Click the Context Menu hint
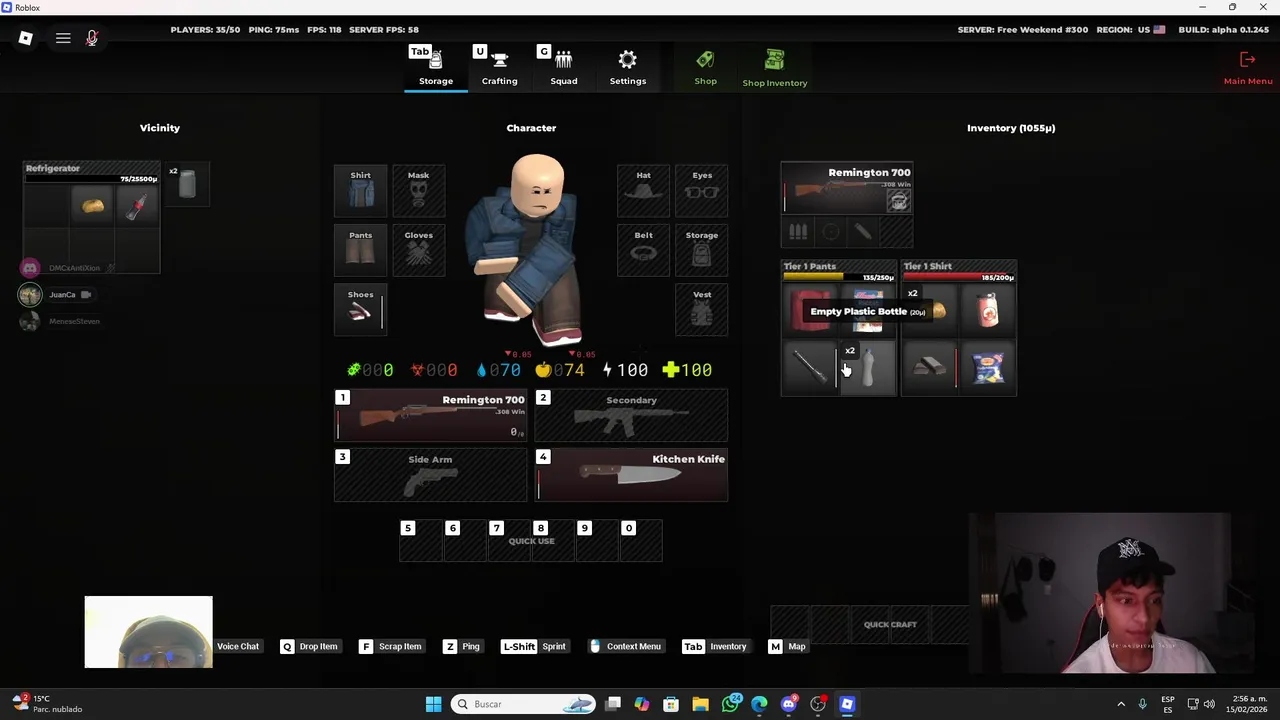 [x=625, y=647]
